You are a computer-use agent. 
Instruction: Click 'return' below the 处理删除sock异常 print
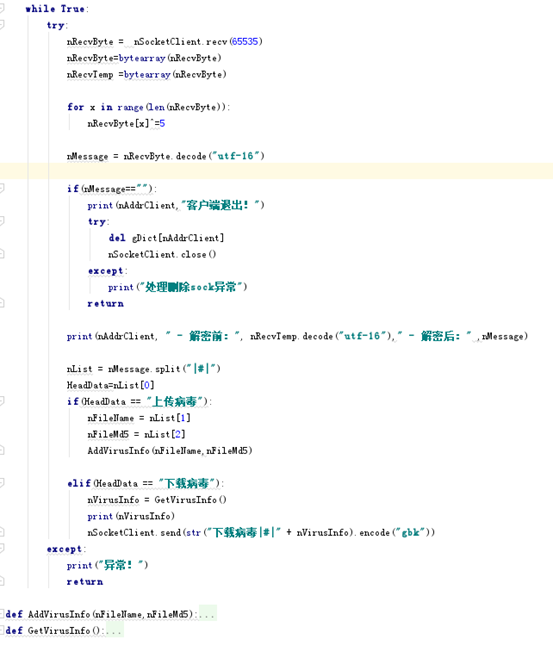pos(105,303)
